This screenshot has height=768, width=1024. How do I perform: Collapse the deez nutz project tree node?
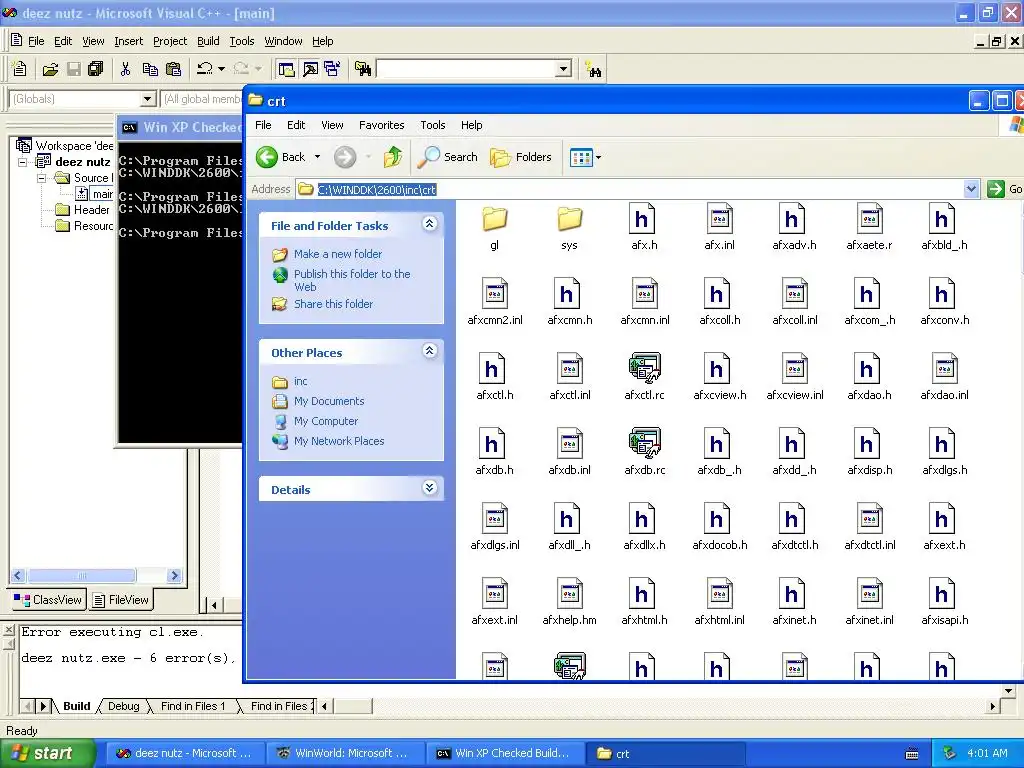(x=23, y=162)
